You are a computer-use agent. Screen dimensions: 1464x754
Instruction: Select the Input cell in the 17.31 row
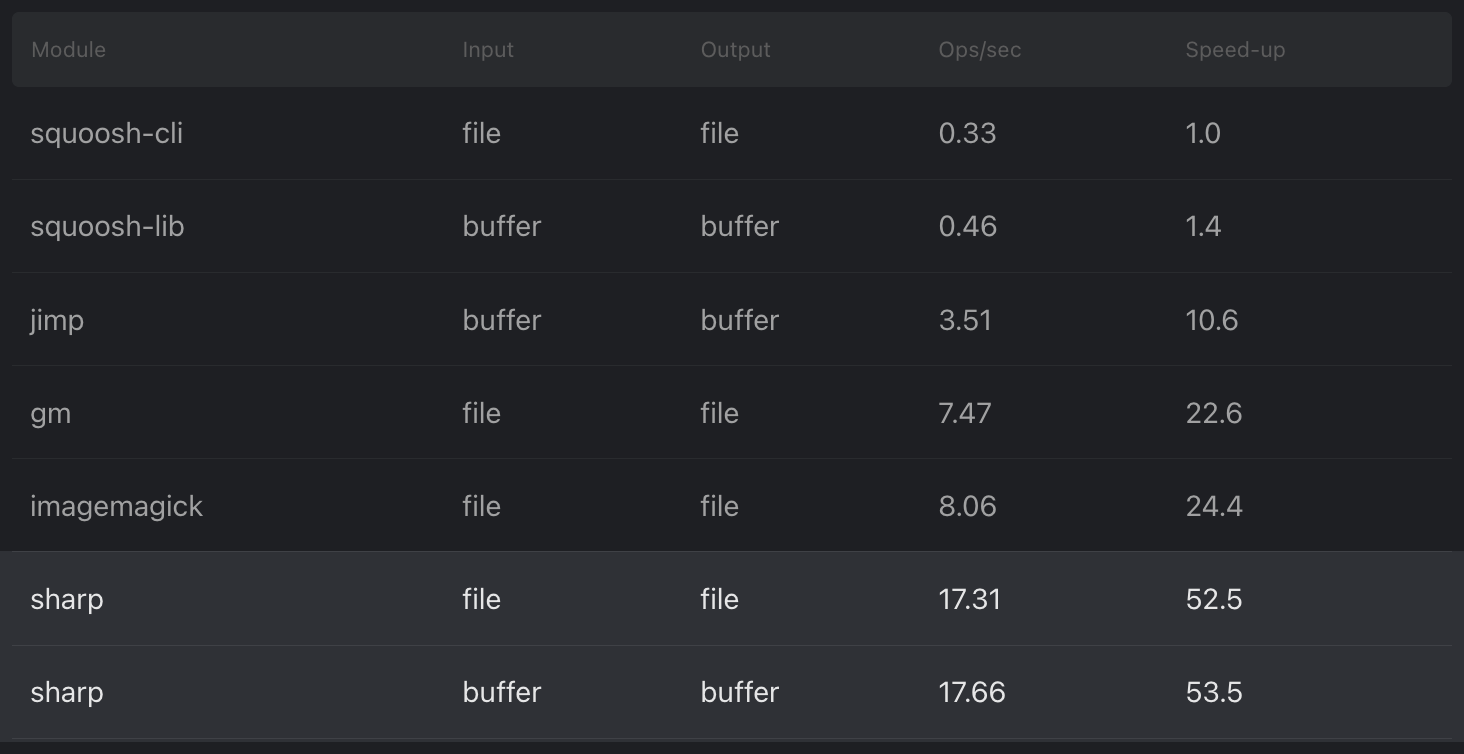pyautogui.click(x=481, y=600)
